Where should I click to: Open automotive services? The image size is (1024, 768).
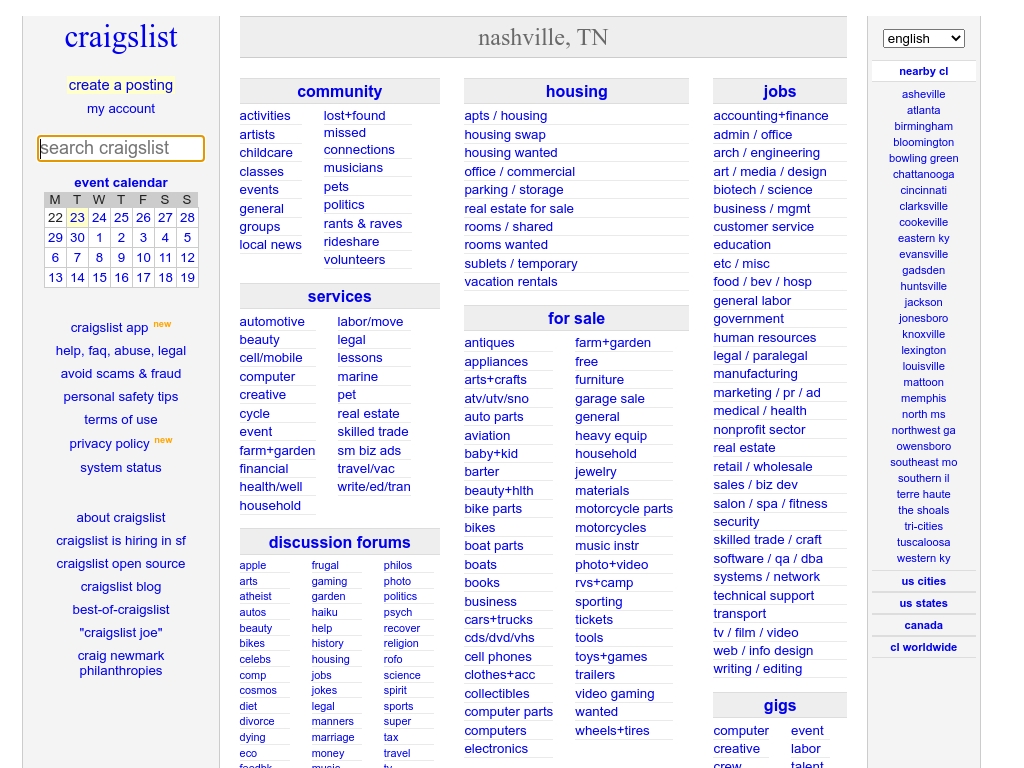pyautogui.click(x=272, y=322)
